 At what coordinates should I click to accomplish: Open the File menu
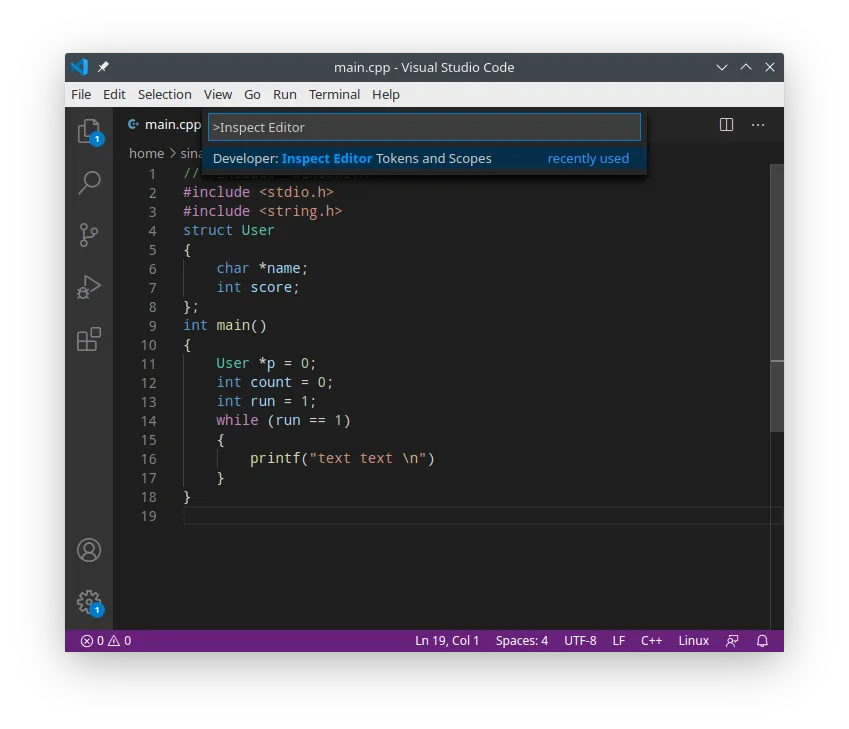[x=81, y=95]
